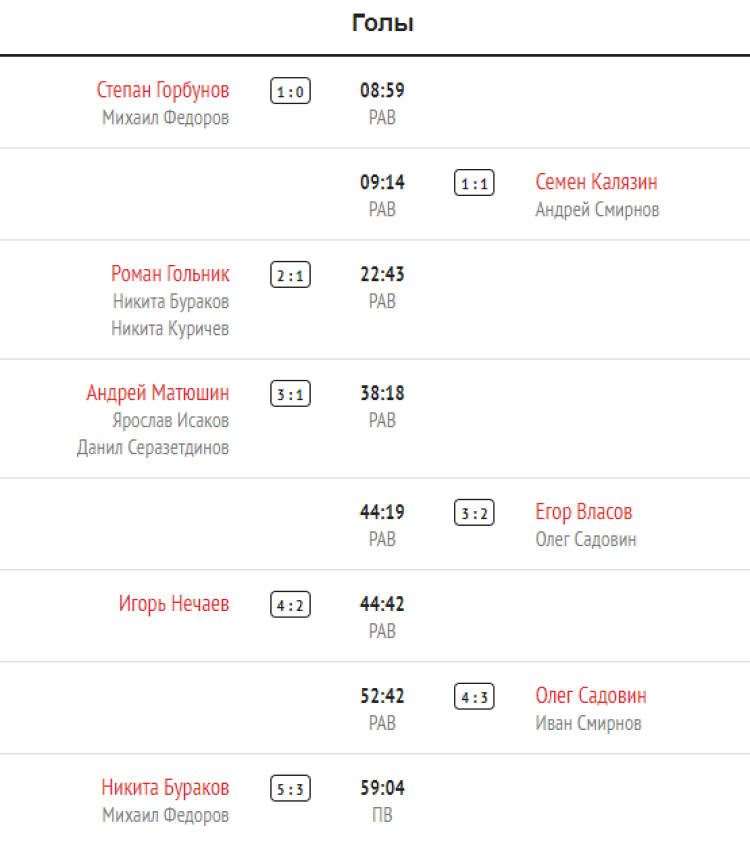Click the 3:1 score badge
Screen dimensions: 750x853
(290, 394)
